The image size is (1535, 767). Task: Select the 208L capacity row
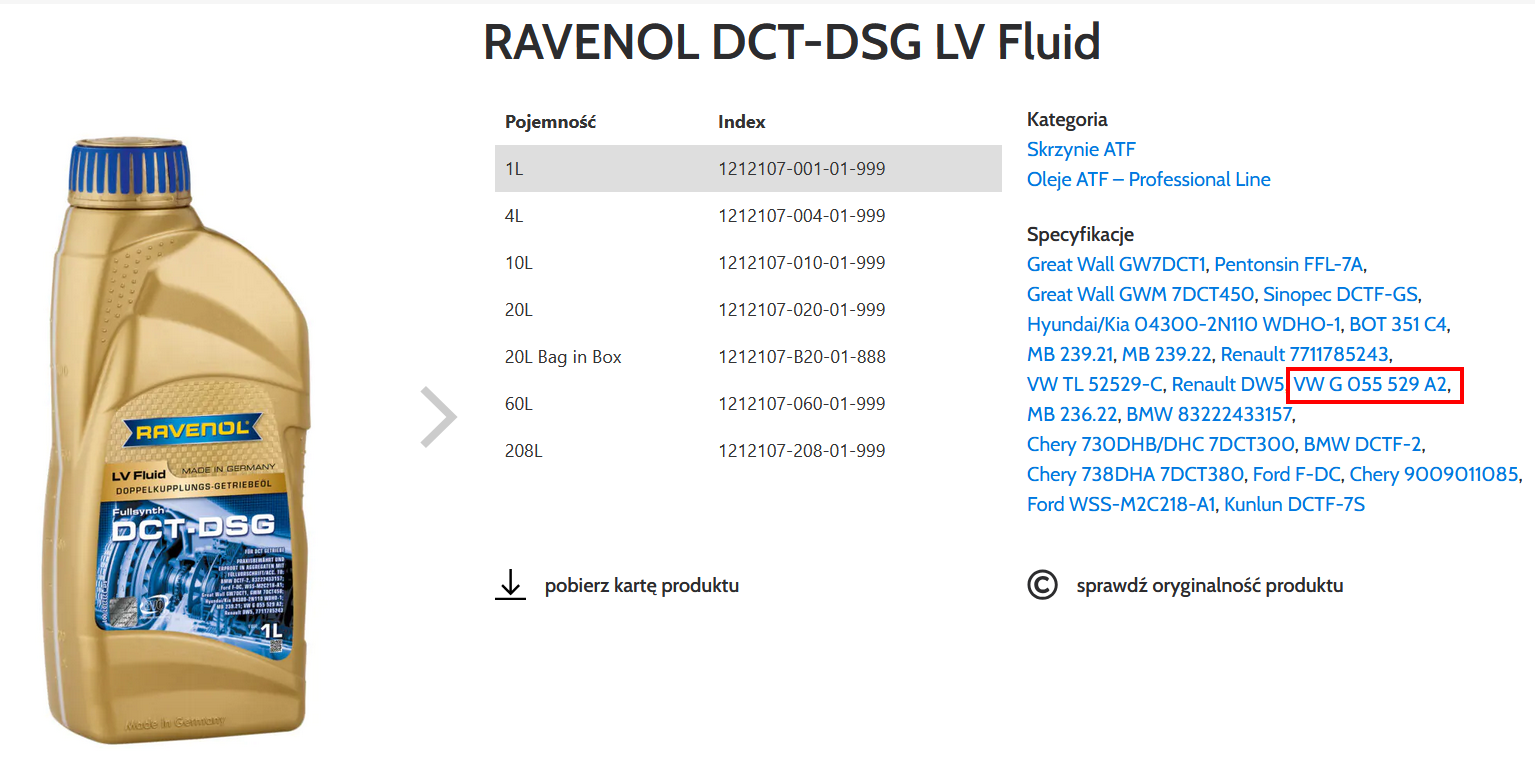(x=747, y=451)
